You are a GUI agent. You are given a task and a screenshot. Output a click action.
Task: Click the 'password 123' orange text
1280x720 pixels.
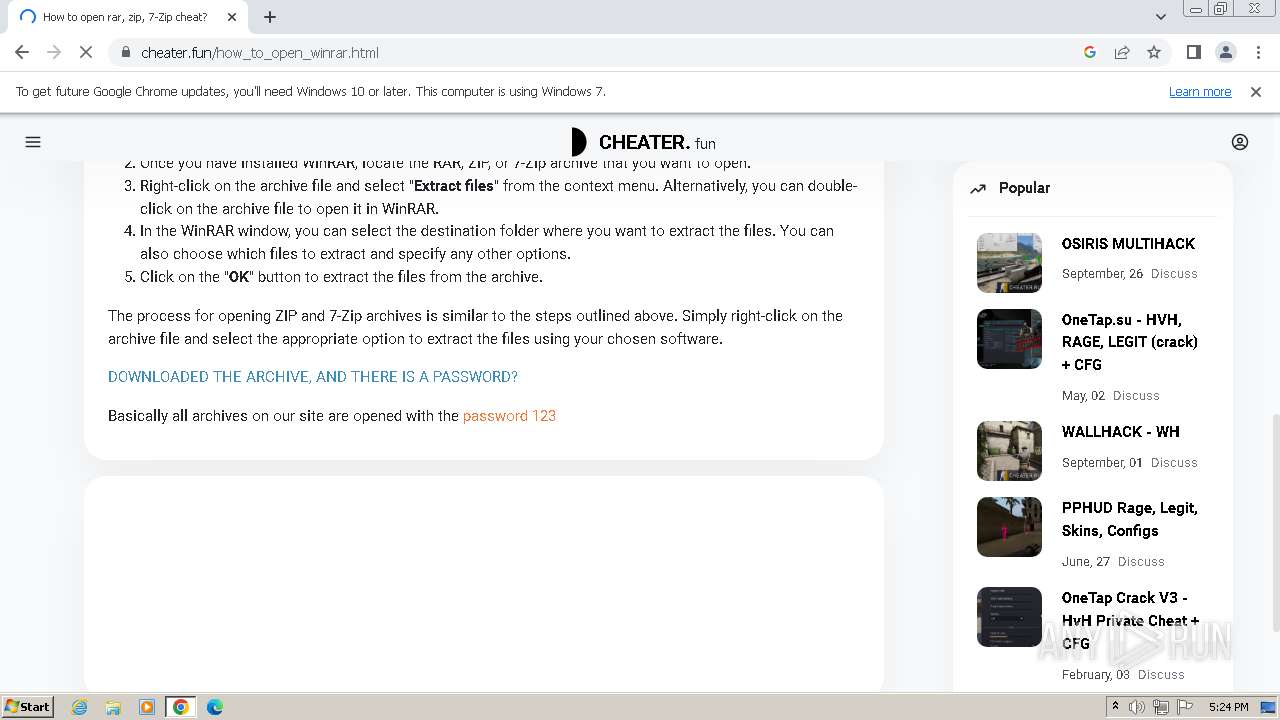coord(509,416)
